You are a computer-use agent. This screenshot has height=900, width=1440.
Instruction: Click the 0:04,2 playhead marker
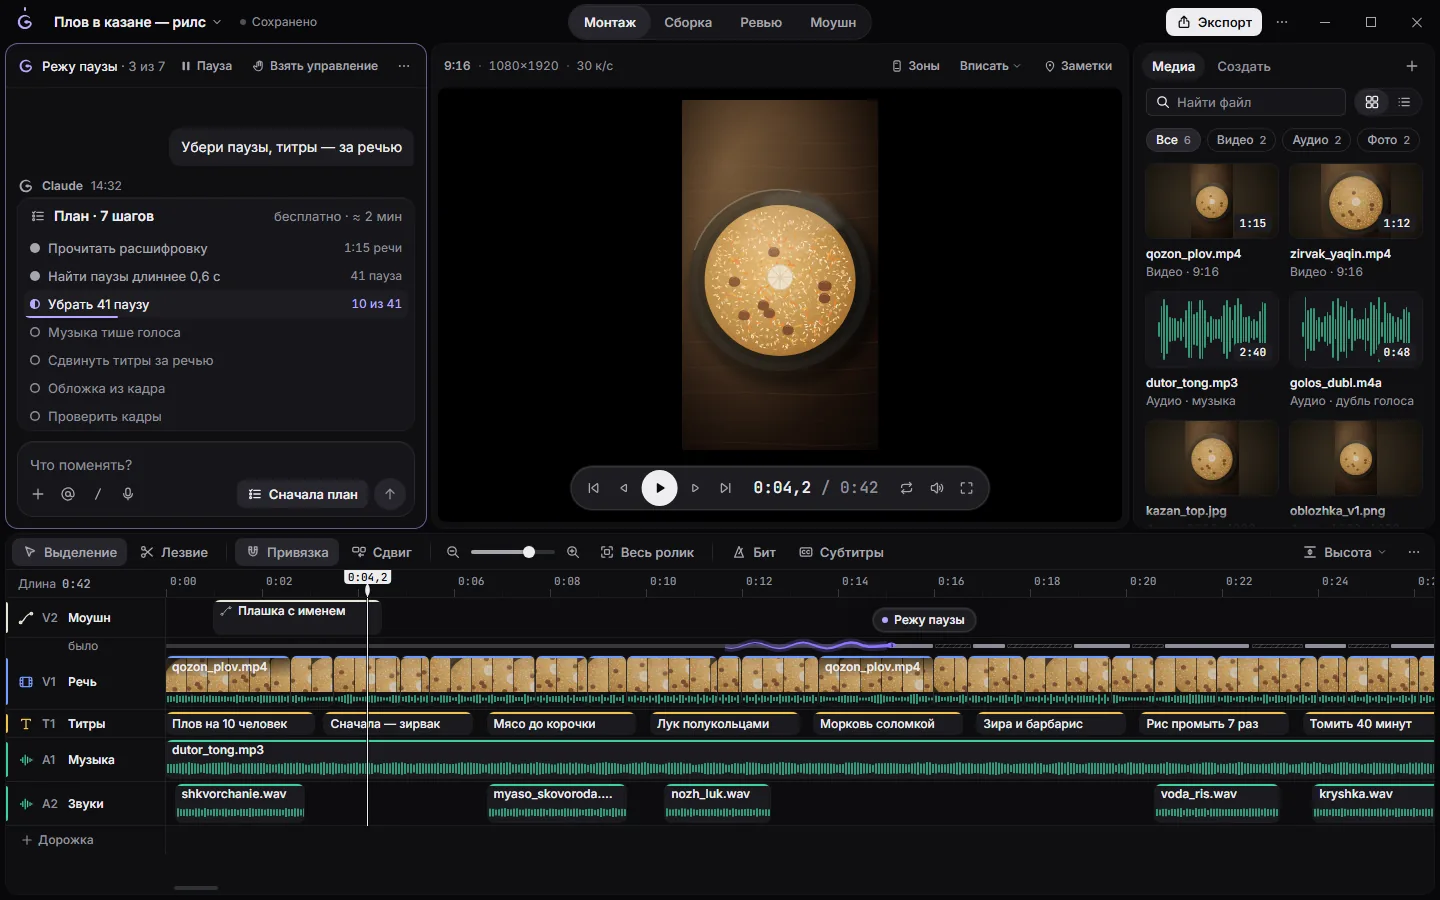coord(367,577)
